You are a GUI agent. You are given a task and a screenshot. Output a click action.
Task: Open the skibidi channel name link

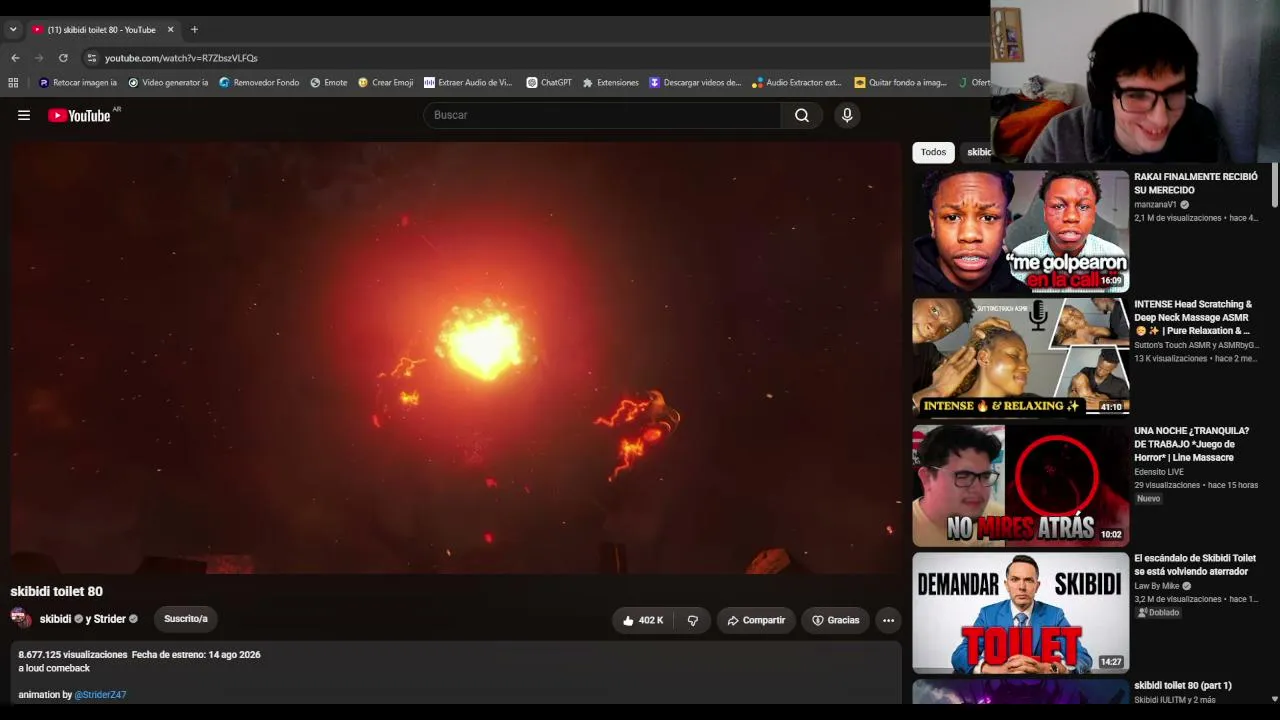(x=56, y=619)
